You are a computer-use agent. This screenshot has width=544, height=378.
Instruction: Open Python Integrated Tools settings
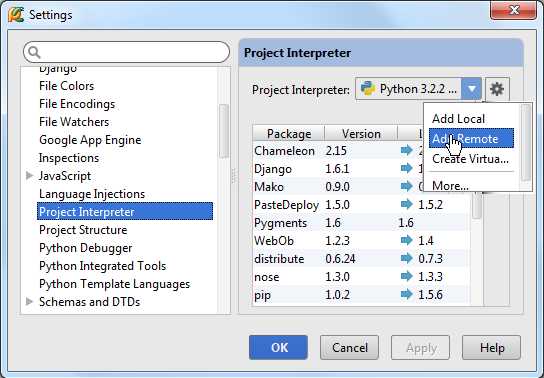coord(102,266)
